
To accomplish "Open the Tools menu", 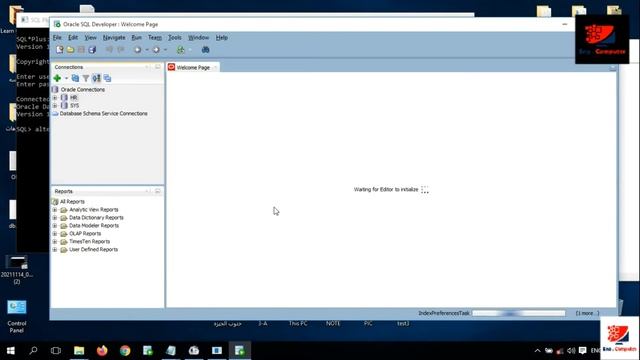I will coord(175,38).
